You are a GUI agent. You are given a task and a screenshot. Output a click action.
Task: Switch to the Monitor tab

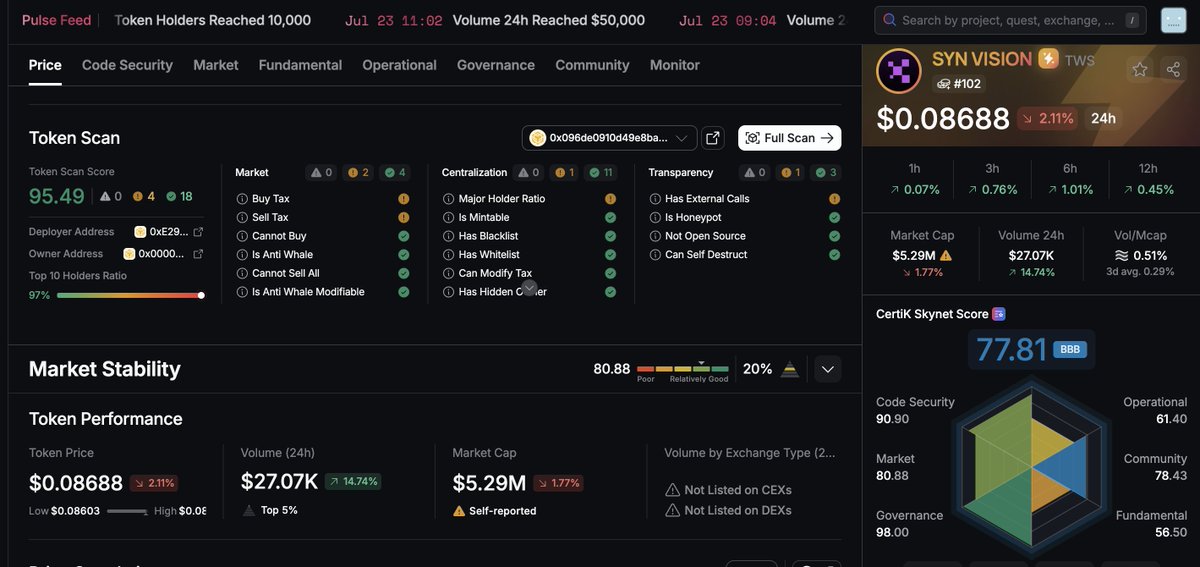tap(675, 65)
